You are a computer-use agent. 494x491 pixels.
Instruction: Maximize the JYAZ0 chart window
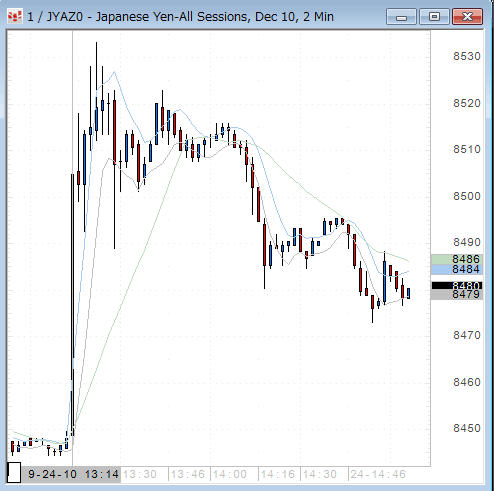tap(434, 17)
